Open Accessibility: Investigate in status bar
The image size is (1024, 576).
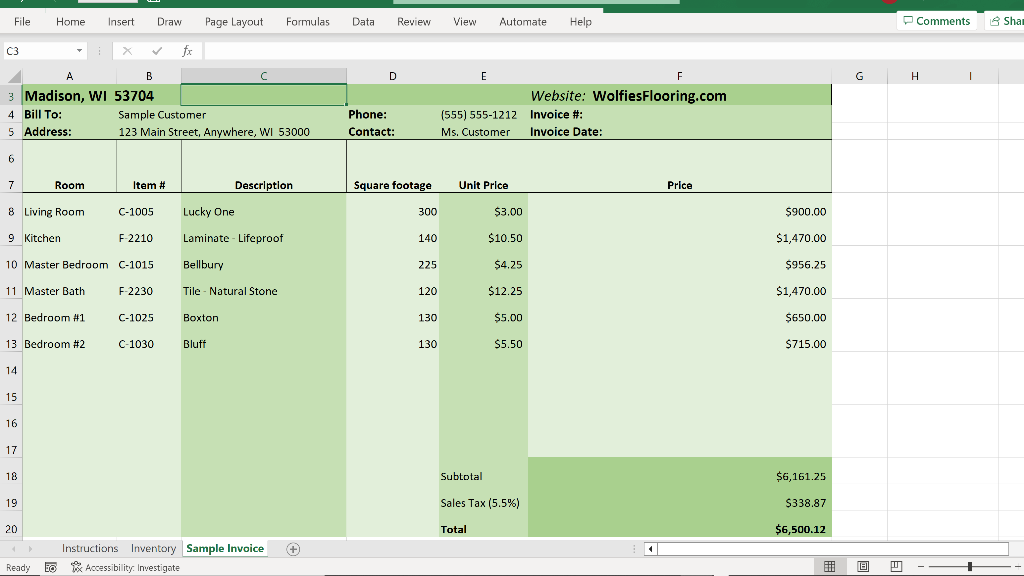pyautogui.click(x=125, y=568)
